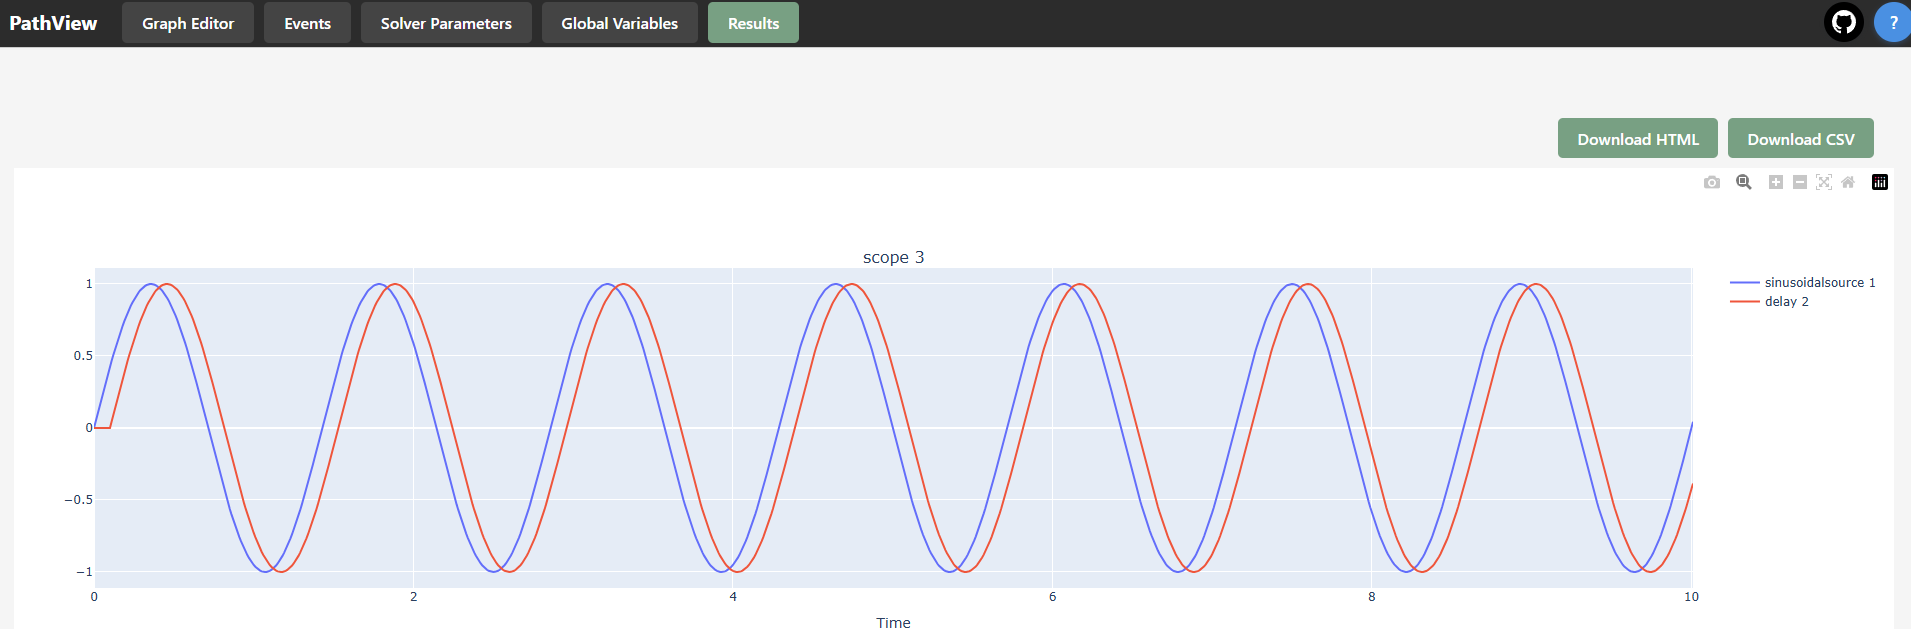This screenshot has height=629, width=1911.
Task: Open the Events tab
Action: [x=307, y=23]
